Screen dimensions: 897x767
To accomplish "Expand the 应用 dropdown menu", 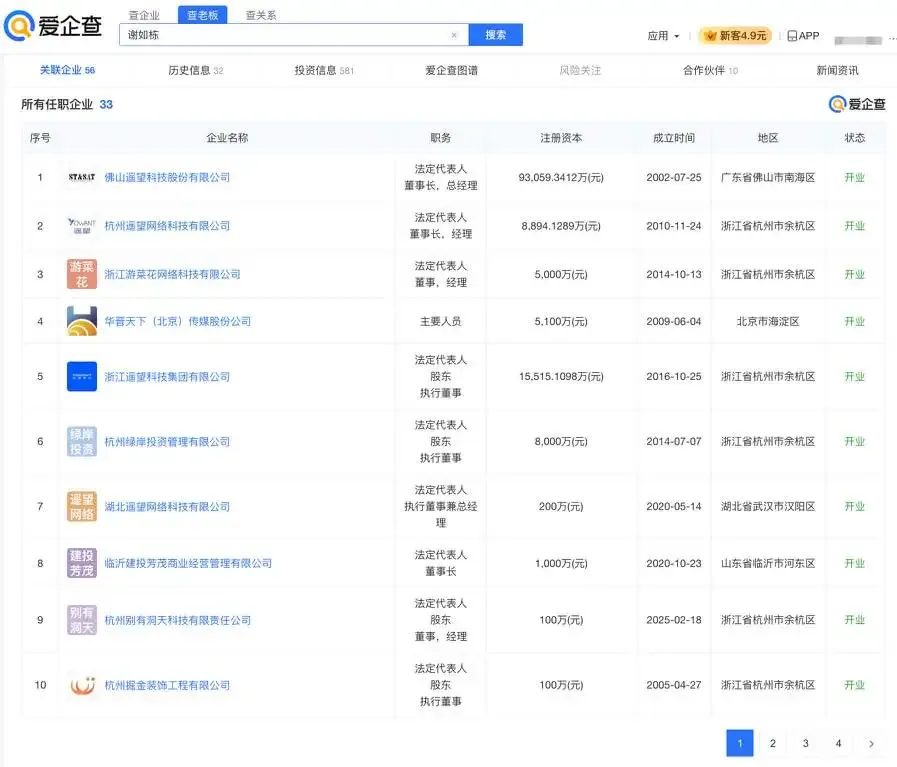I will (x=663, y=36).
